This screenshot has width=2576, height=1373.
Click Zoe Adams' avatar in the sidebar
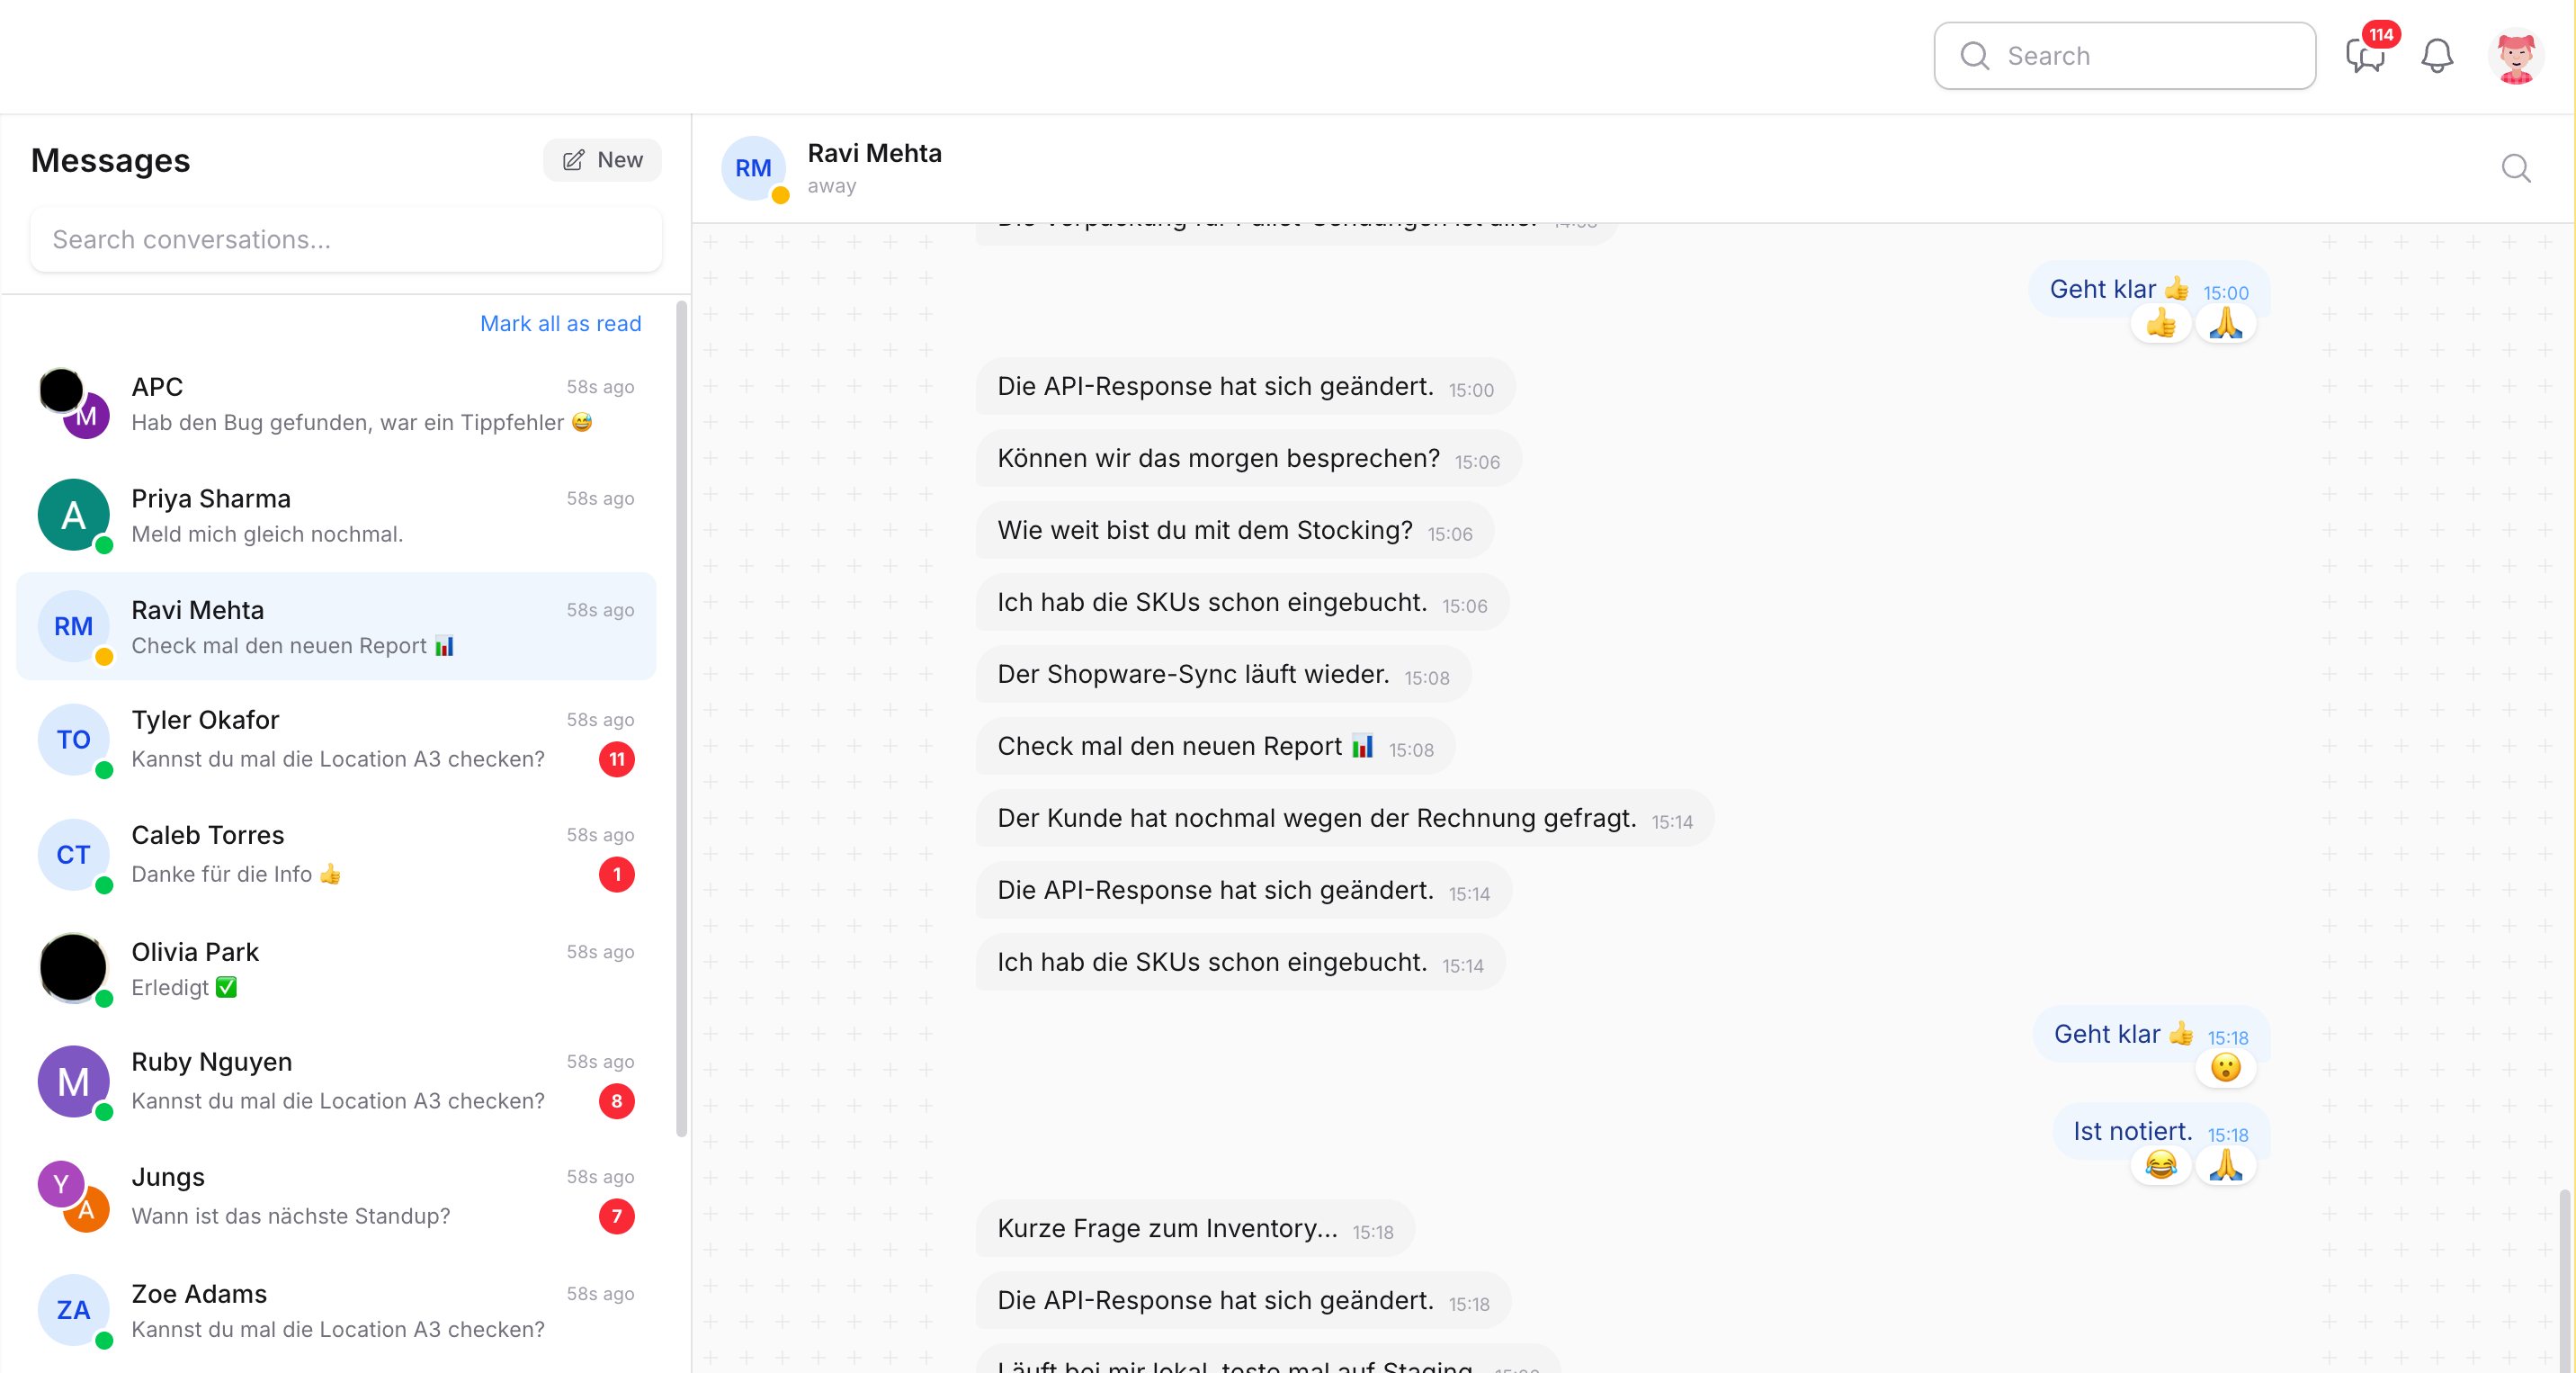click(72, 1311)
